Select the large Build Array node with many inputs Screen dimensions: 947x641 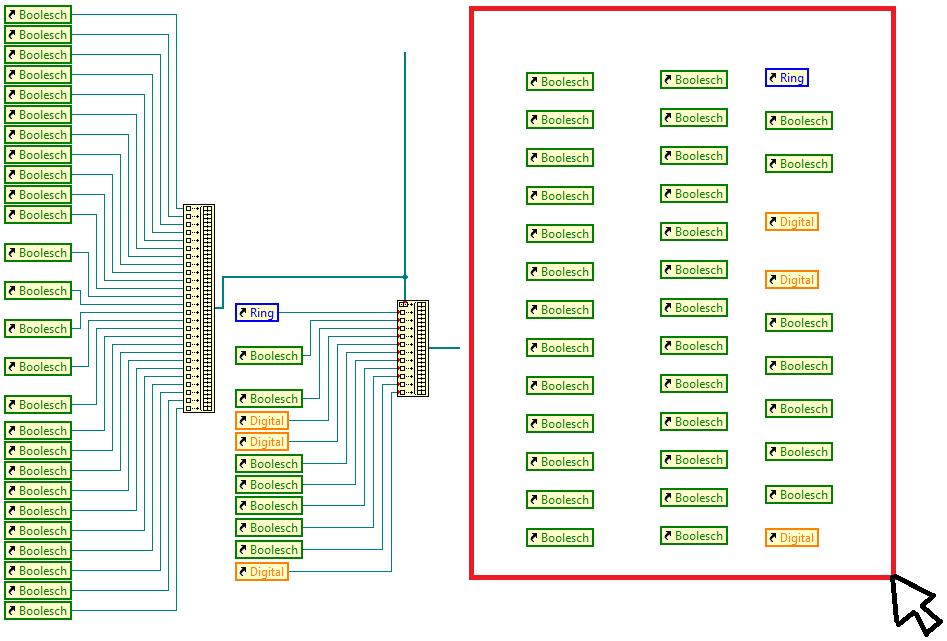click(199, 309)
